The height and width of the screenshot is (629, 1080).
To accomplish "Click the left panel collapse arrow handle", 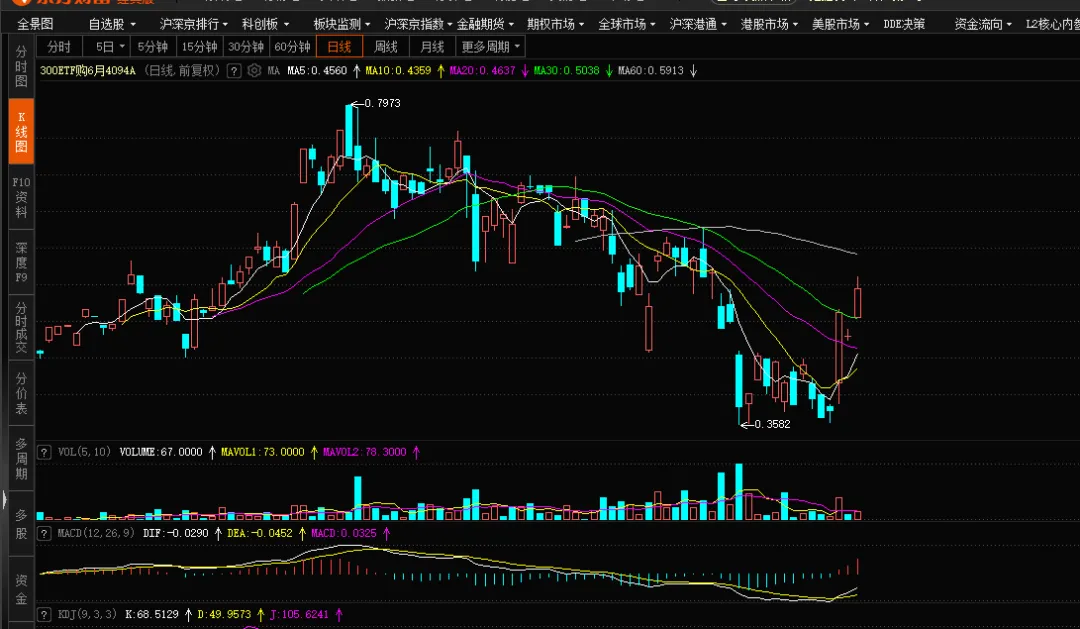I will [x=4, y=499].
